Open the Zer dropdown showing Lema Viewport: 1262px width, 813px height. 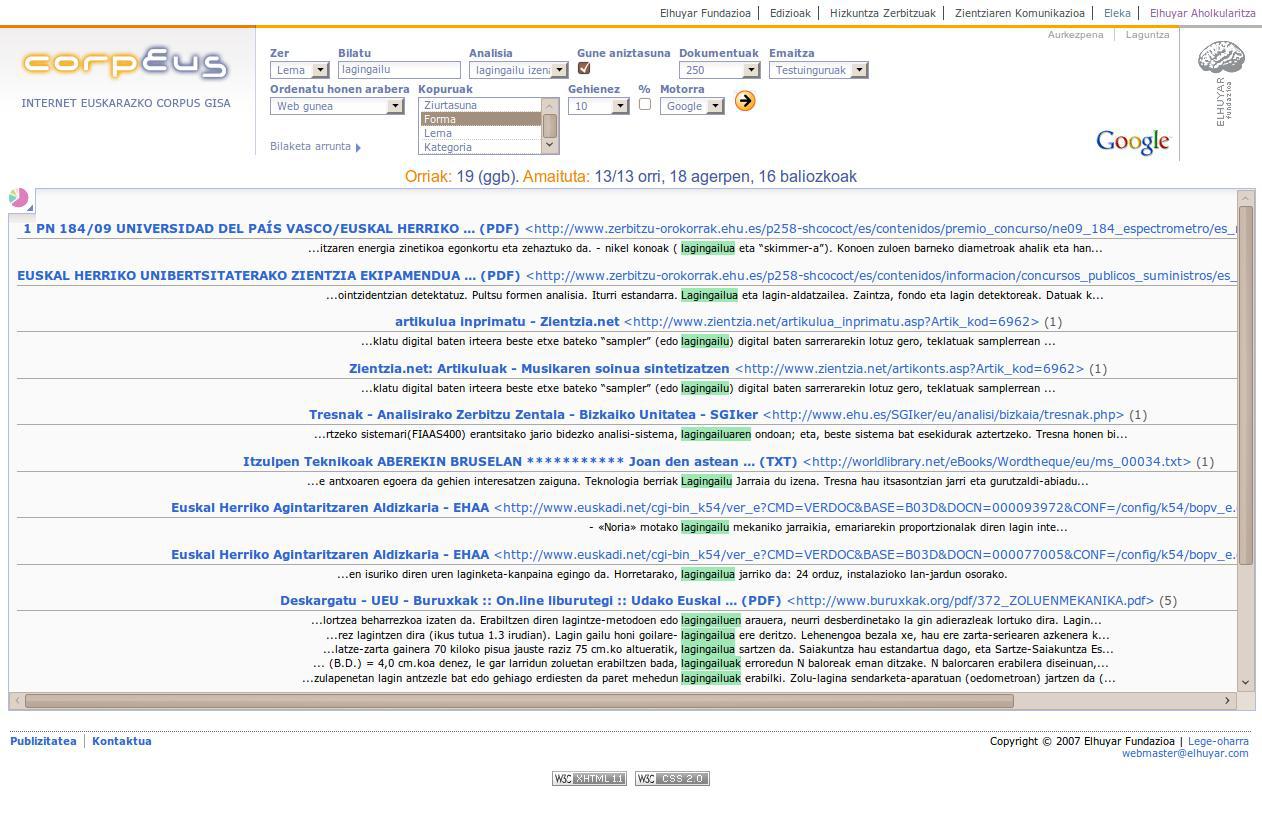tap(300, 70)
